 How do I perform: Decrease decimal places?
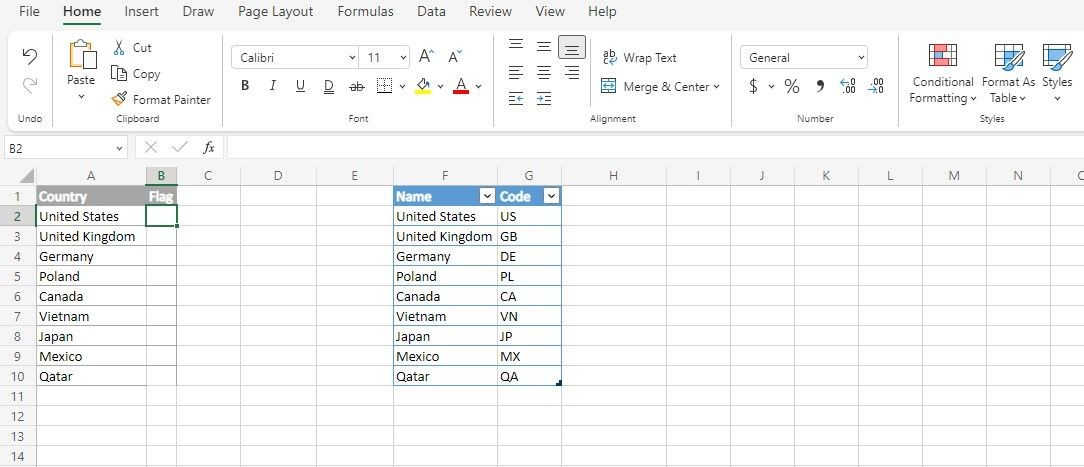click(876, 86)
